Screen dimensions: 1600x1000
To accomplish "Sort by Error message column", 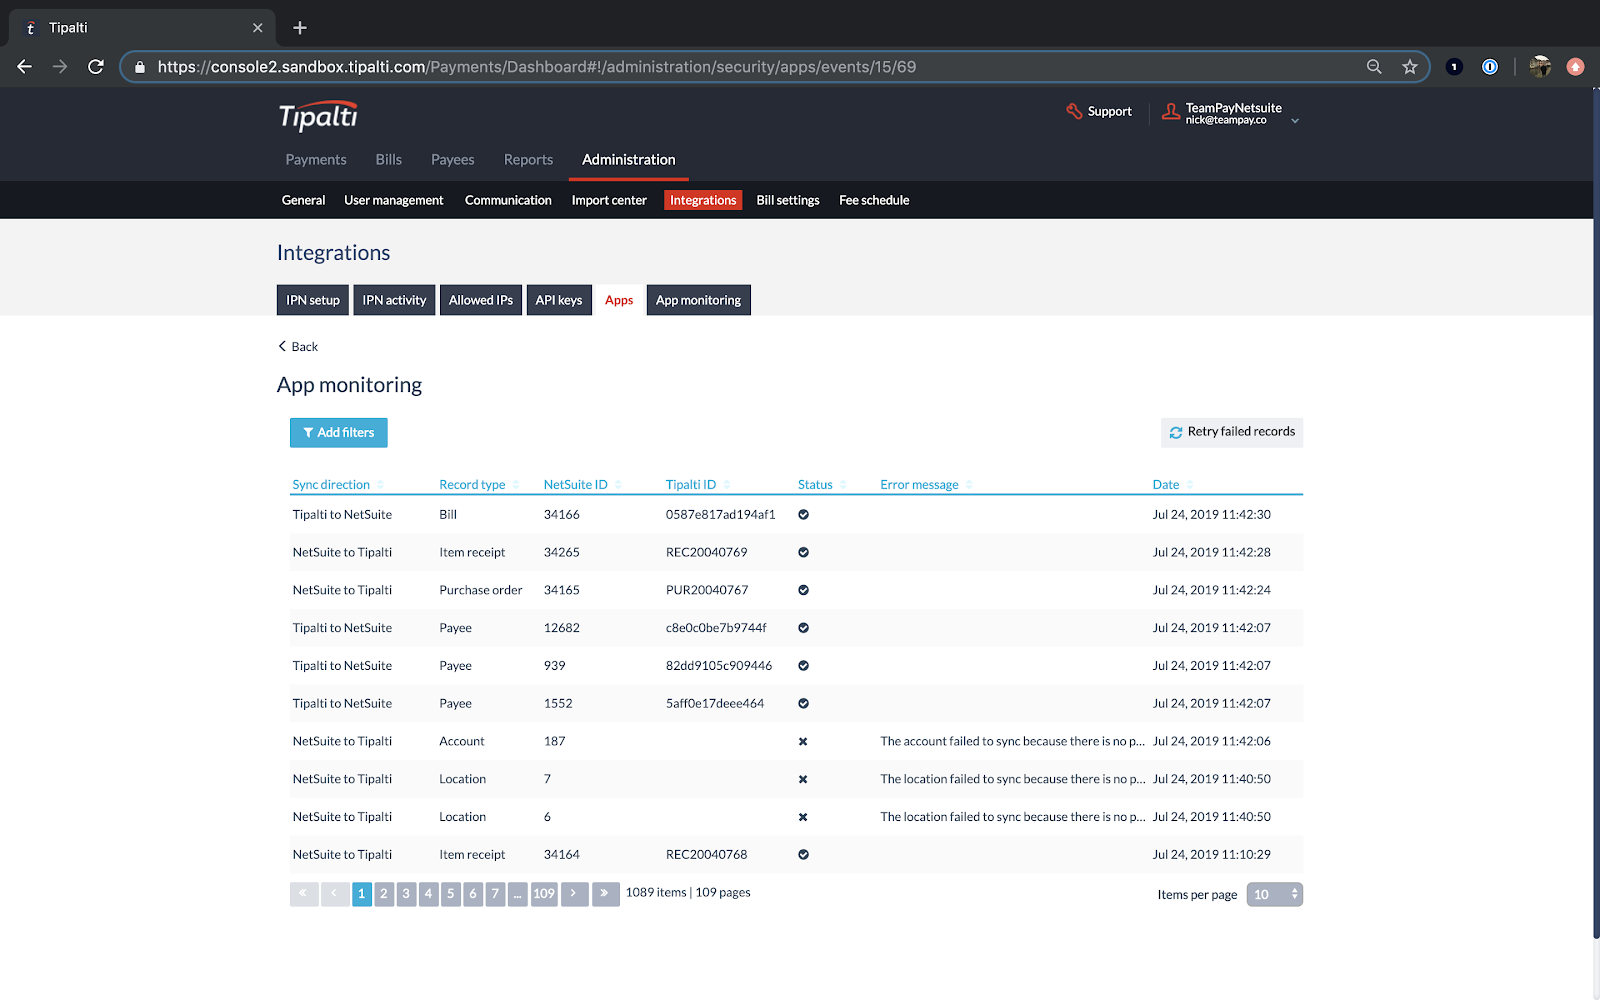I will [x=926, y=485].
